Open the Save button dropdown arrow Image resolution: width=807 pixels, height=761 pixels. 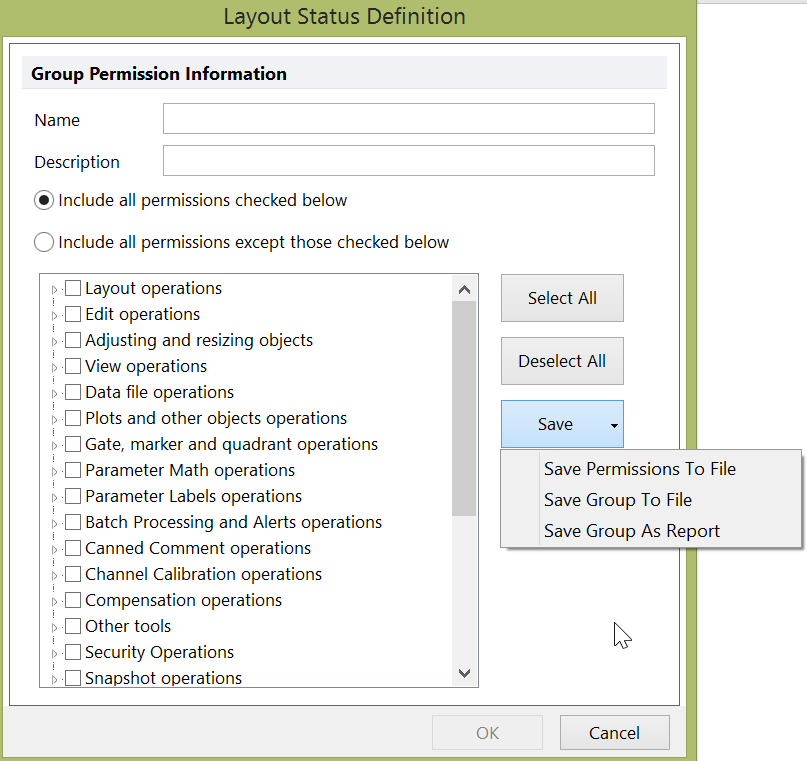(613, 425)
